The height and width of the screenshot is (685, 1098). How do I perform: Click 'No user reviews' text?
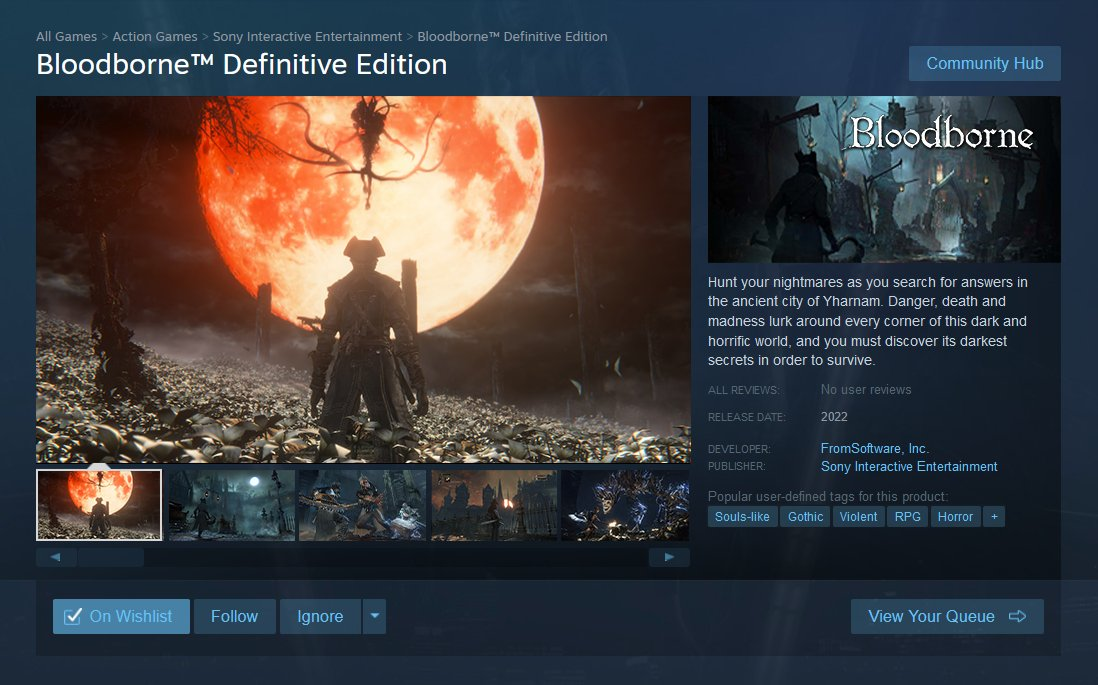point(866,390)
